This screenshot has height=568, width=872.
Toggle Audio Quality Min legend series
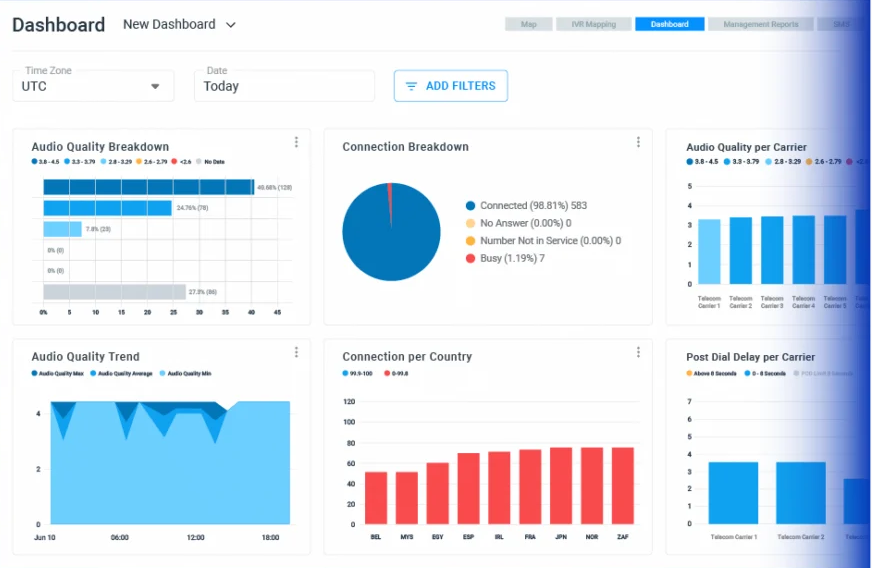tap(186, 374)
